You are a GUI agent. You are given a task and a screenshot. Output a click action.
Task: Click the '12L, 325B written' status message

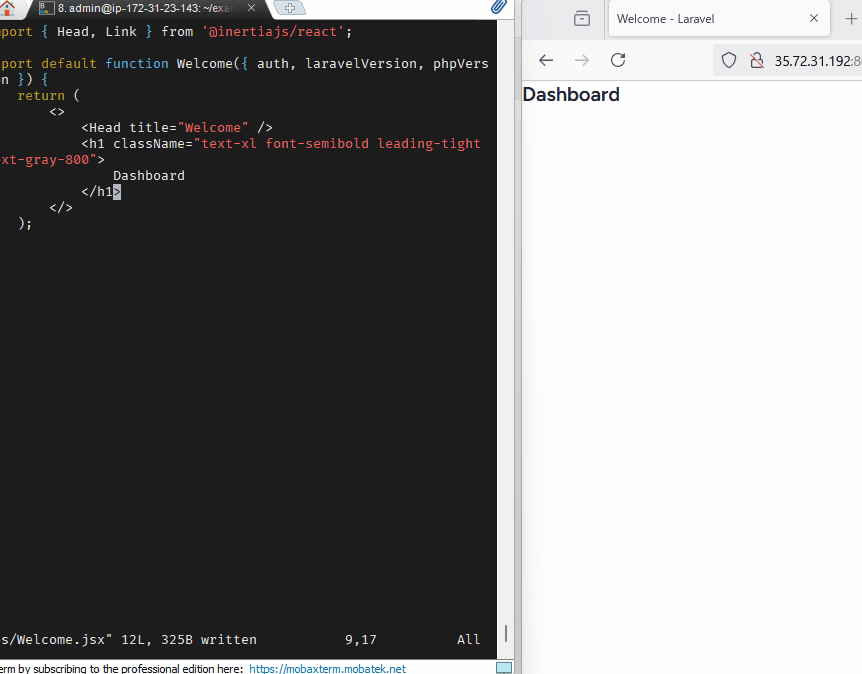pyautogui.click(x=189, y=639)
